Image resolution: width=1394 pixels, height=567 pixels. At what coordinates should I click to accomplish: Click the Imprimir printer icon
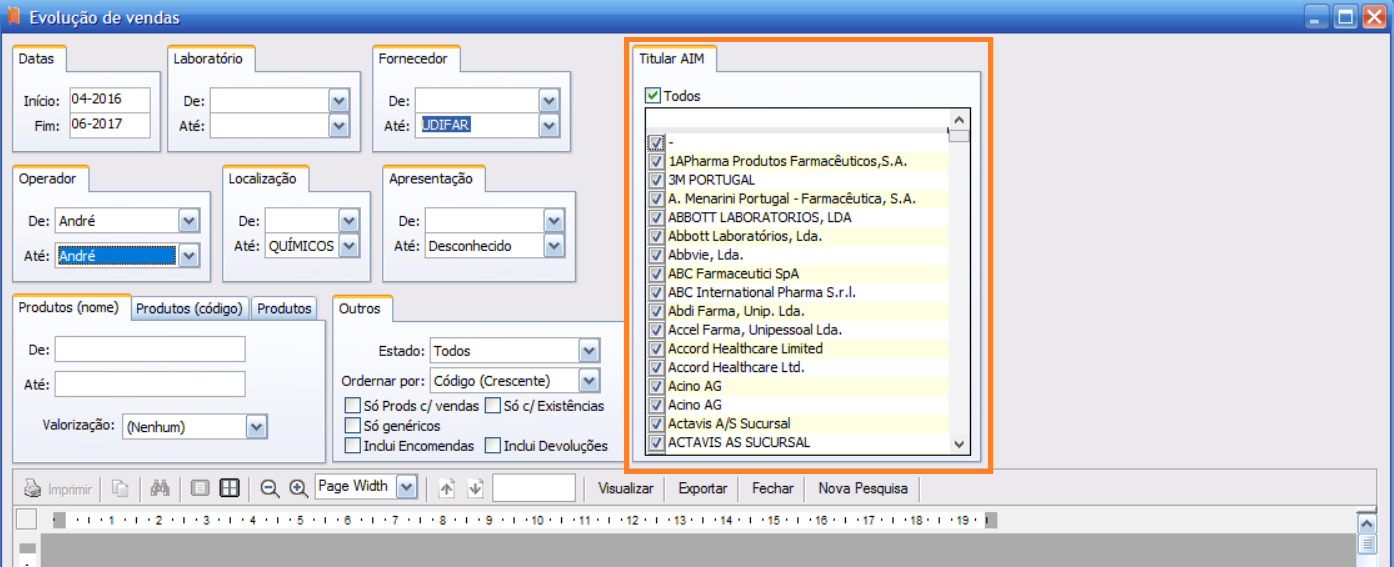click(x=33, y=489)
